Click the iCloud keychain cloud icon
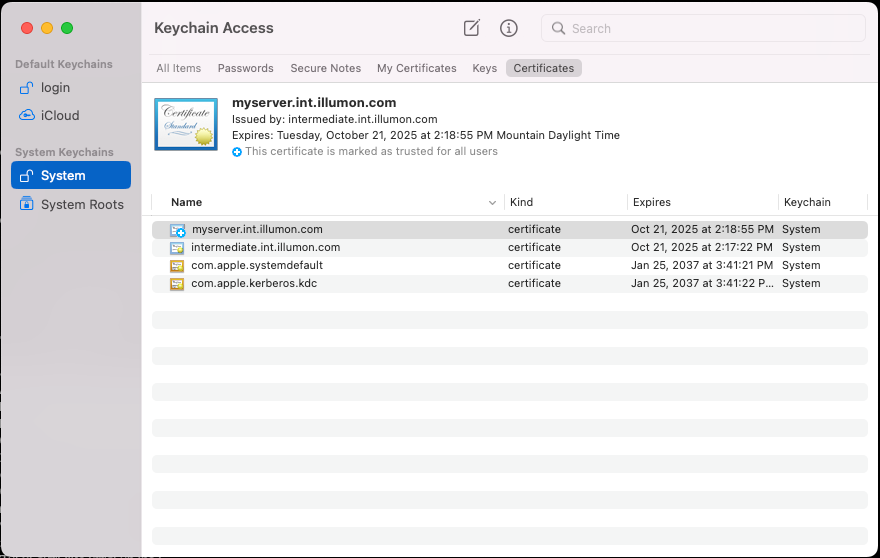Image resolution: width=880 pixels, height=558 pixels. 26,115
